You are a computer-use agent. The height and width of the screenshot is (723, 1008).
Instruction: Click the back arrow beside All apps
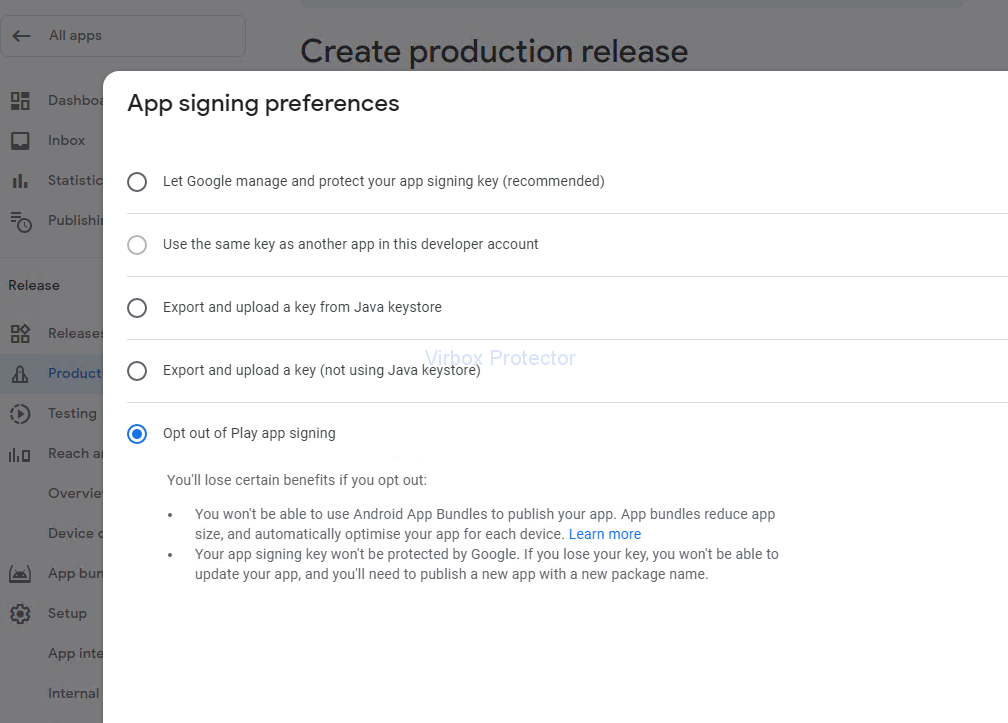click(x=21, y=36)
